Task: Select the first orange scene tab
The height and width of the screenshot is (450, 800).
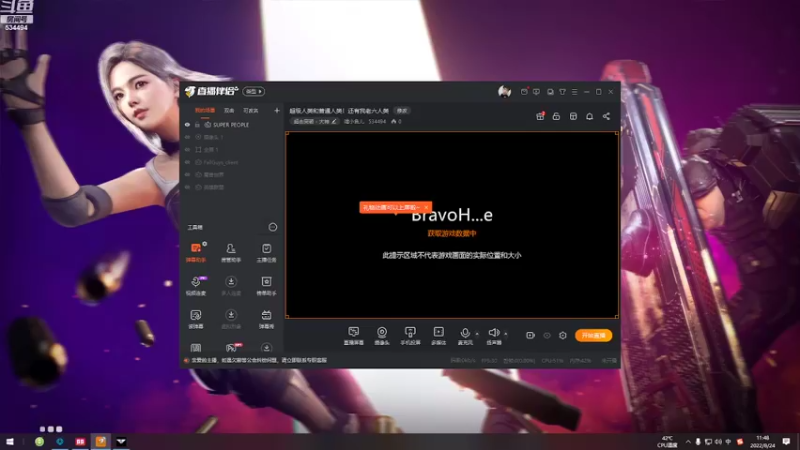Action: click(x=205, y=111)
